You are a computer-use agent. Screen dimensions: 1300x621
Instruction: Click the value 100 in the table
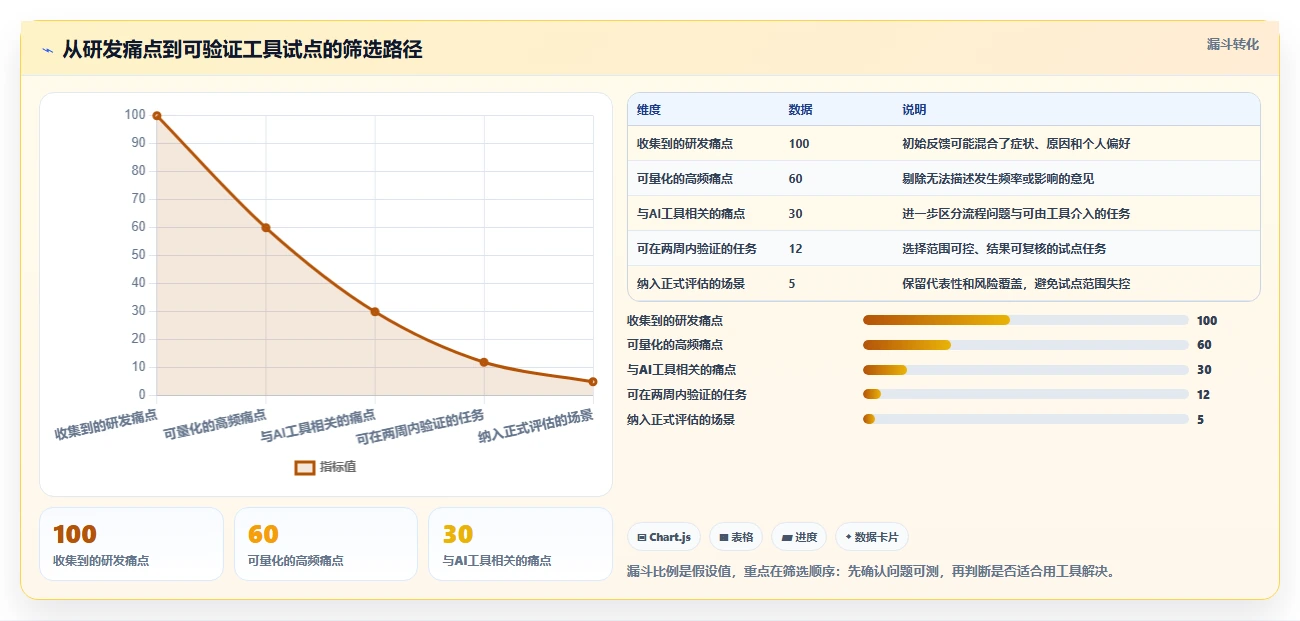click(799, 144)
